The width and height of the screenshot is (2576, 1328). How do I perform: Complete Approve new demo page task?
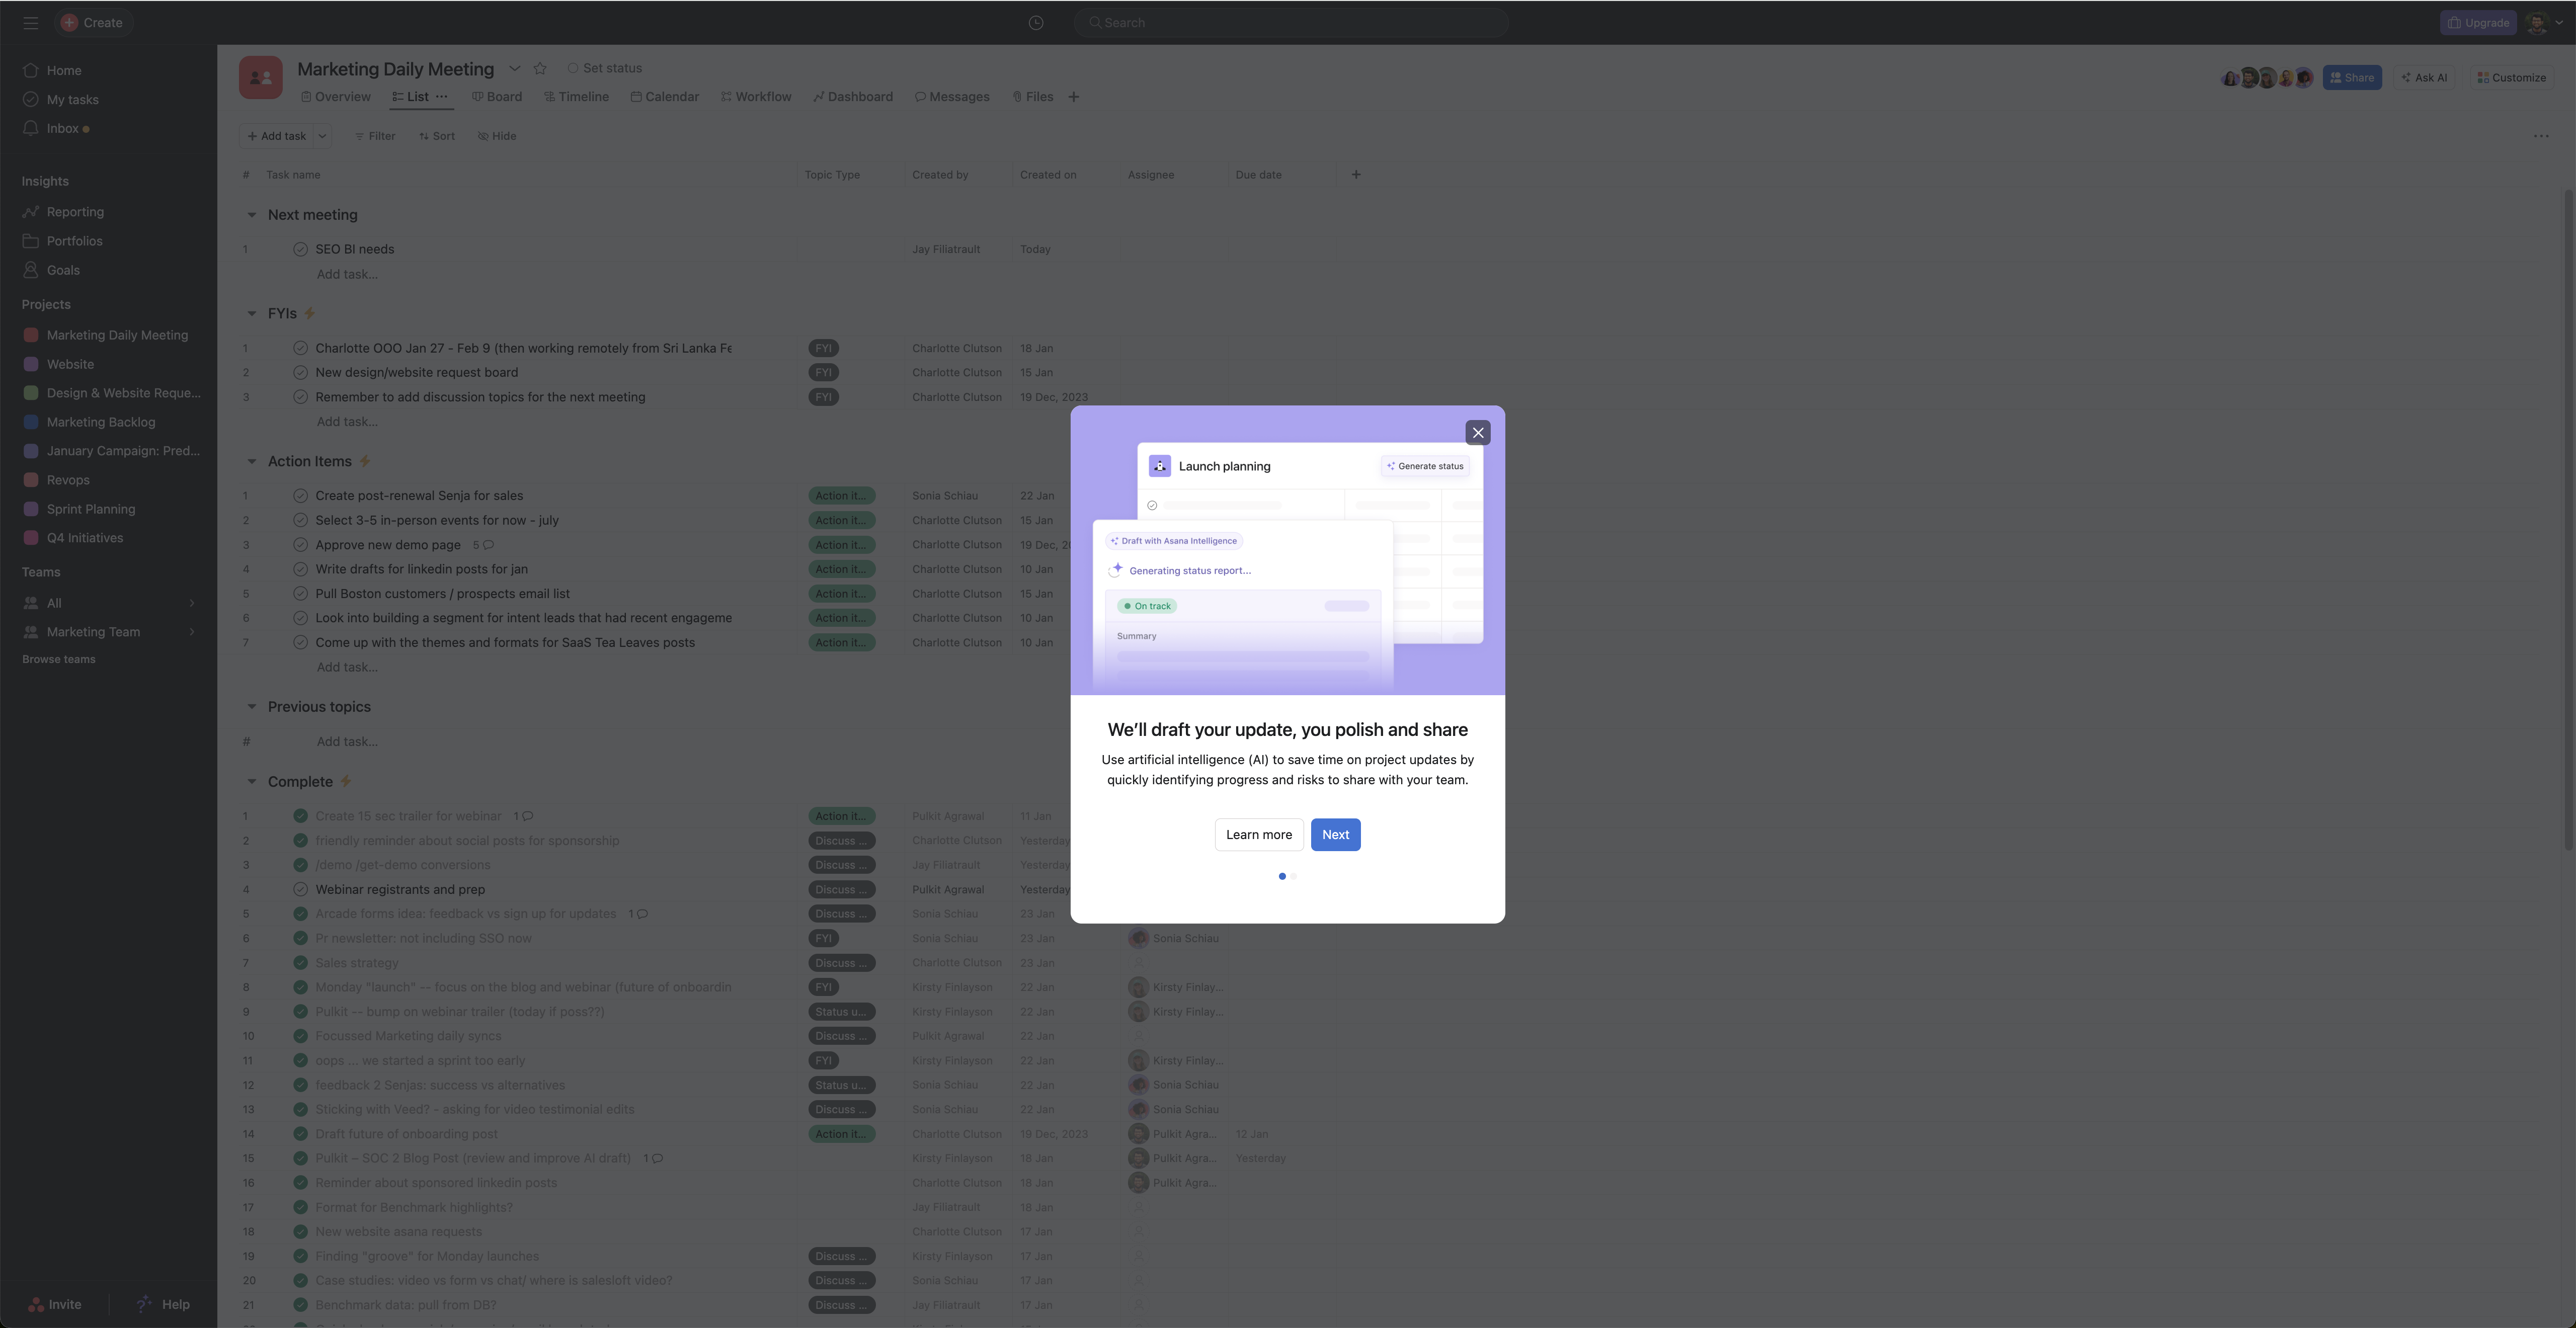click(300, 545)
